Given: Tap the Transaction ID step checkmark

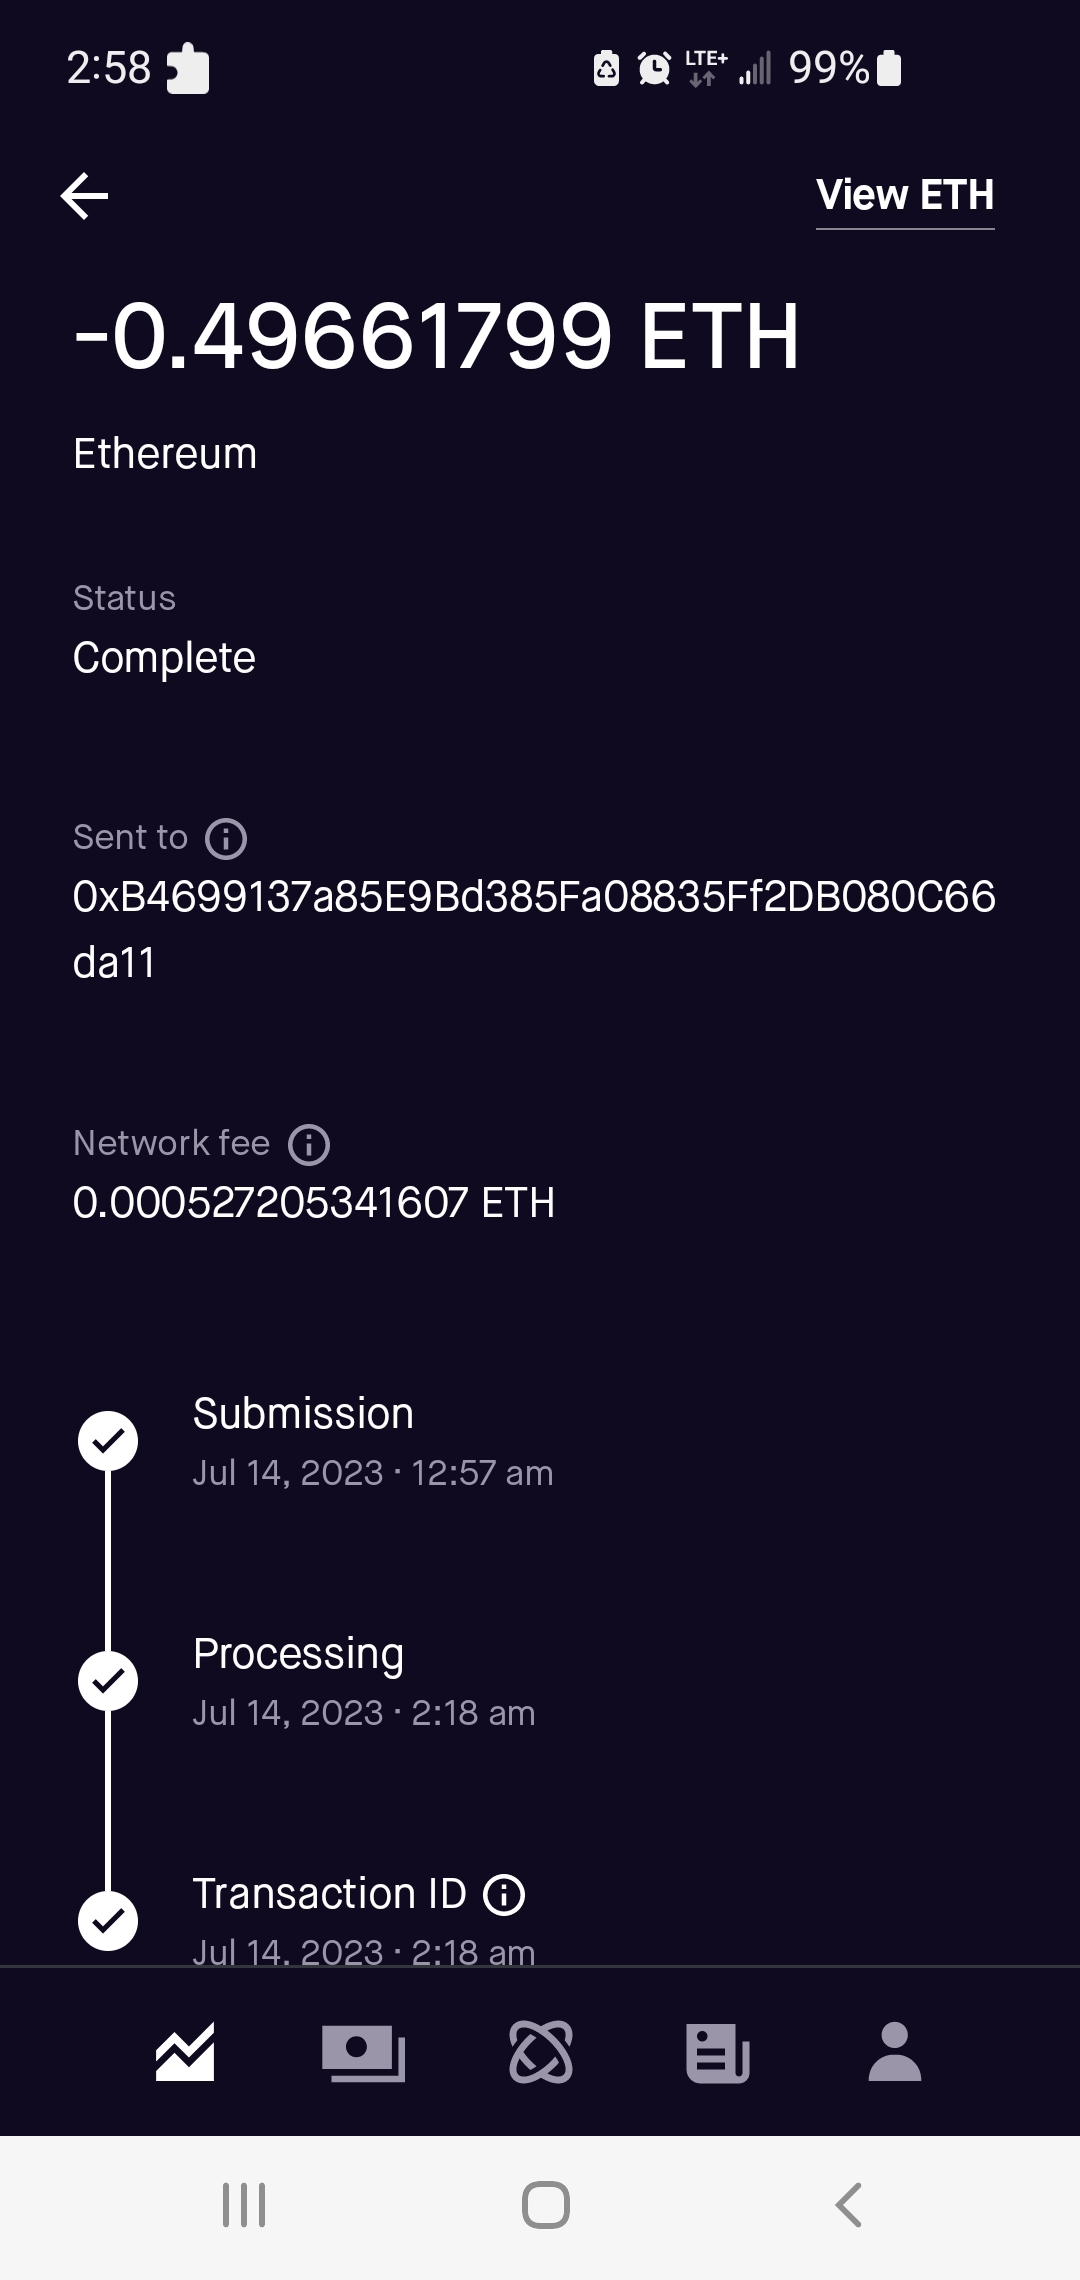Looking at the screenshot, I should (108, 1921).
